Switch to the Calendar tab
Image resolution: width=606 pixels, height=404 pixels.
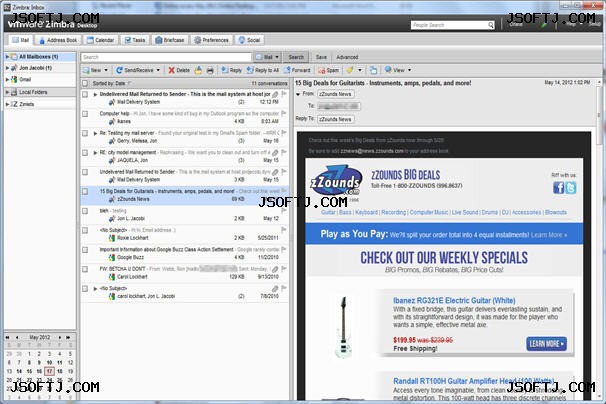[100, 40]
